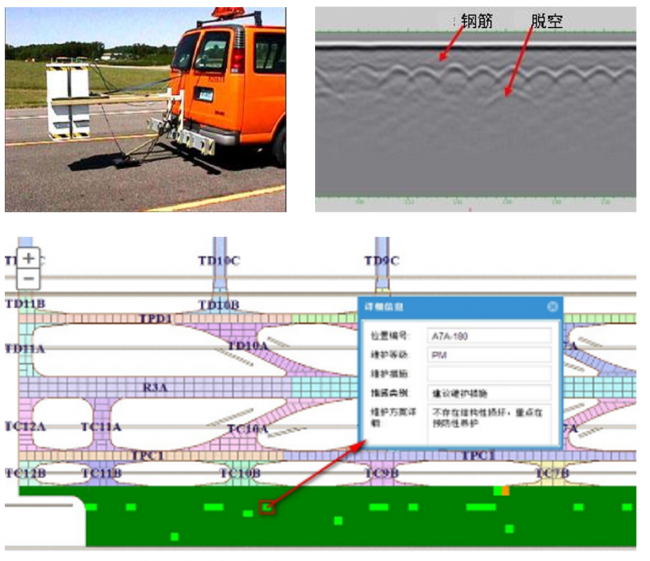This screenshot has height=561, width=650.
Task: Click the 脱空 label on radar image
Action: 546,20
